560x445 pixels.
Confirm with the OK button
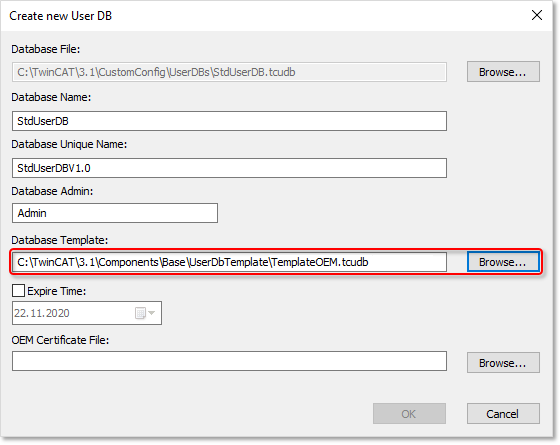409,414
